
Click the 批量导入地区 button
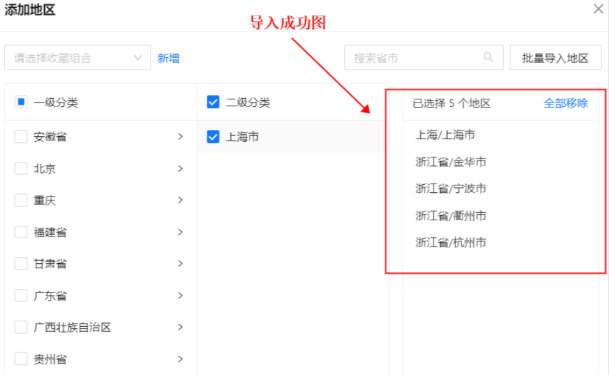click(x=555, y=58)
